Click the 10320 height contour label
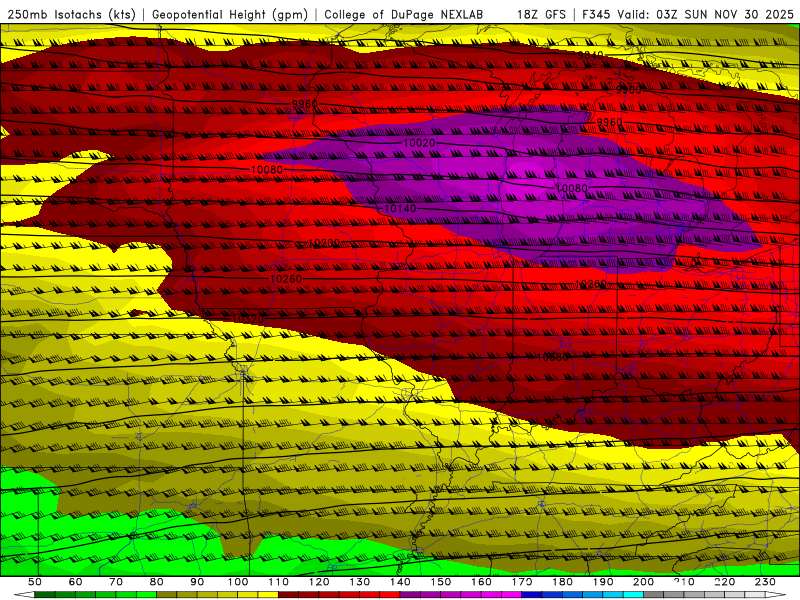This screenshot has height=600, width=800. tap(248, 319)
